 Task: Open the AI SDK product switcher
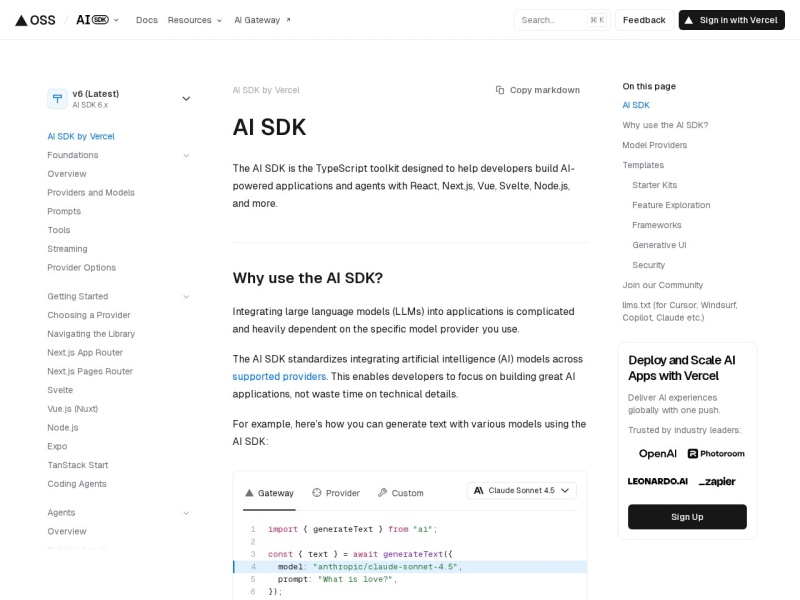pyautogui.click(x=97, y=20)
